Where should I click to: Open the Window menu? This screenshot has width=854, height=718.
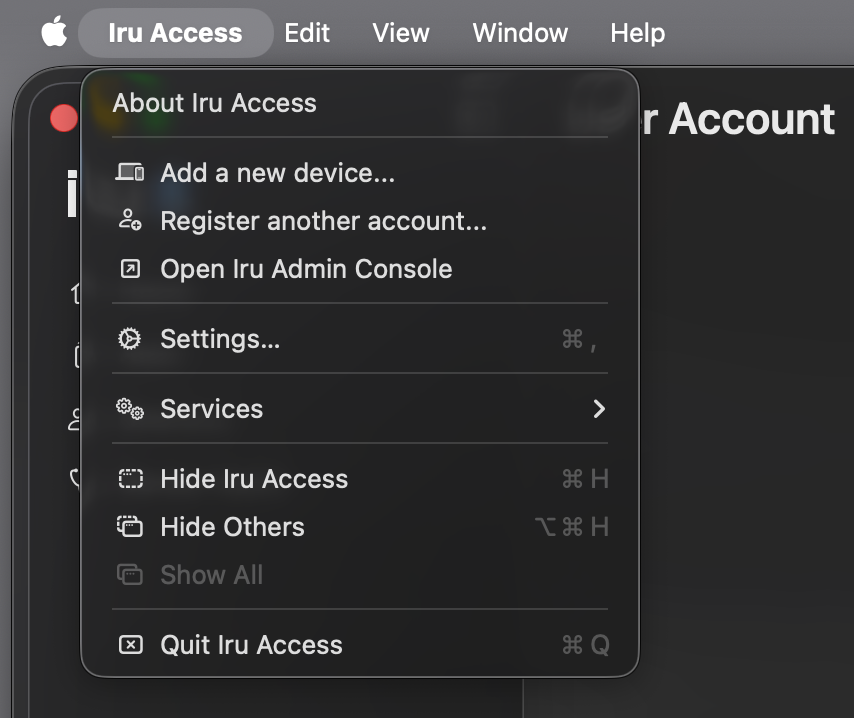point(520,33)
